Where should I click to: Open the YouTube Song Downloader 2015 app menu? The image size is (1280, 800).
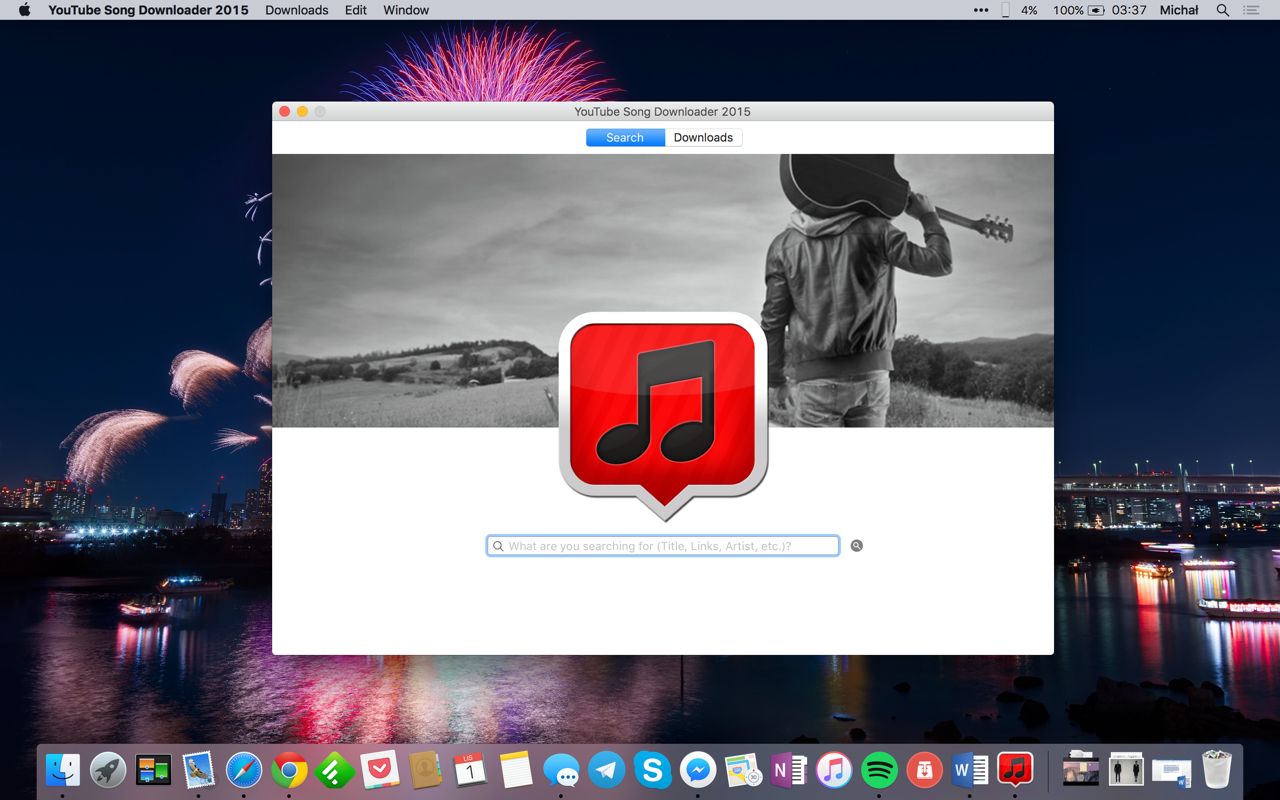click(148, 10)
